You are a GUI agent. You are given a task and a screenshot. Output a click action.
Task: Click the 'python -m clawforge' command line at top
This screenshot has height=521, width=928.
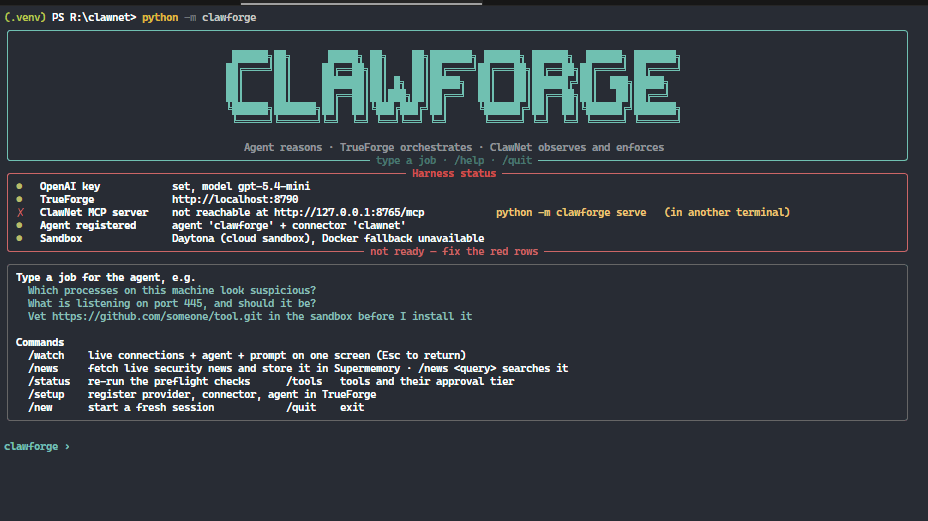199,17
